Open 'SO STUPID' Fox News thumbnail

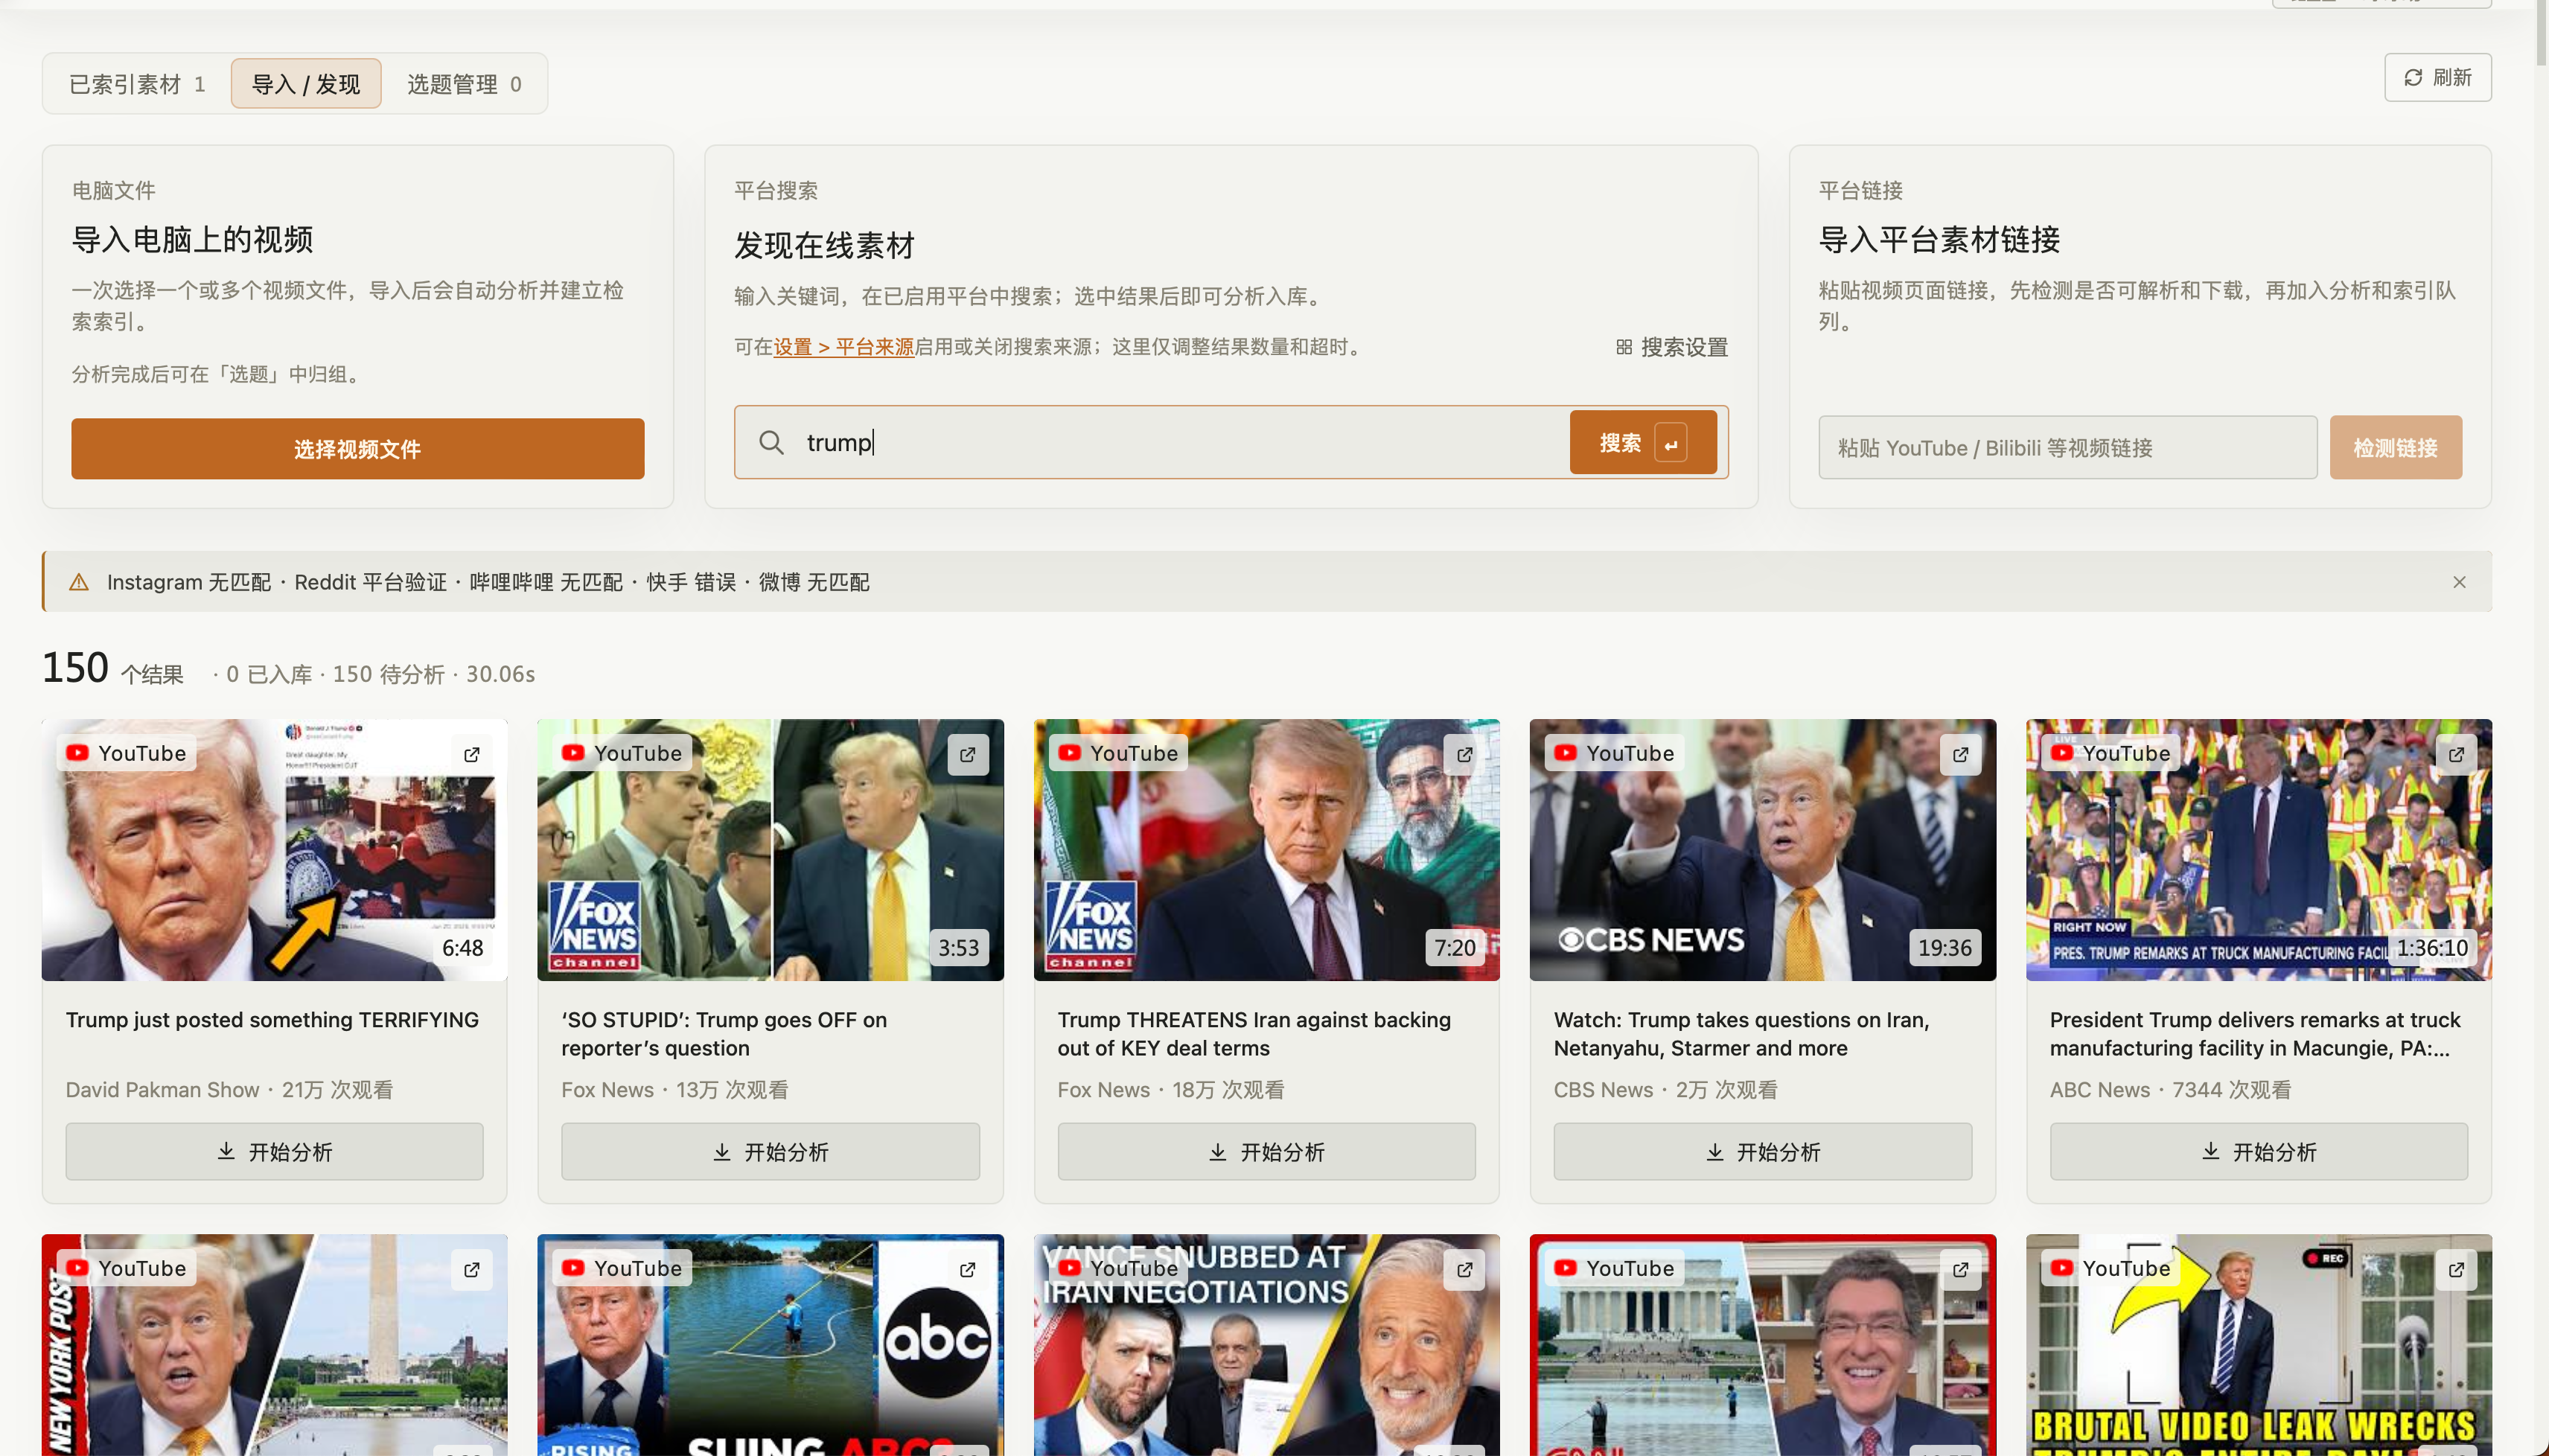pos(770,850)
